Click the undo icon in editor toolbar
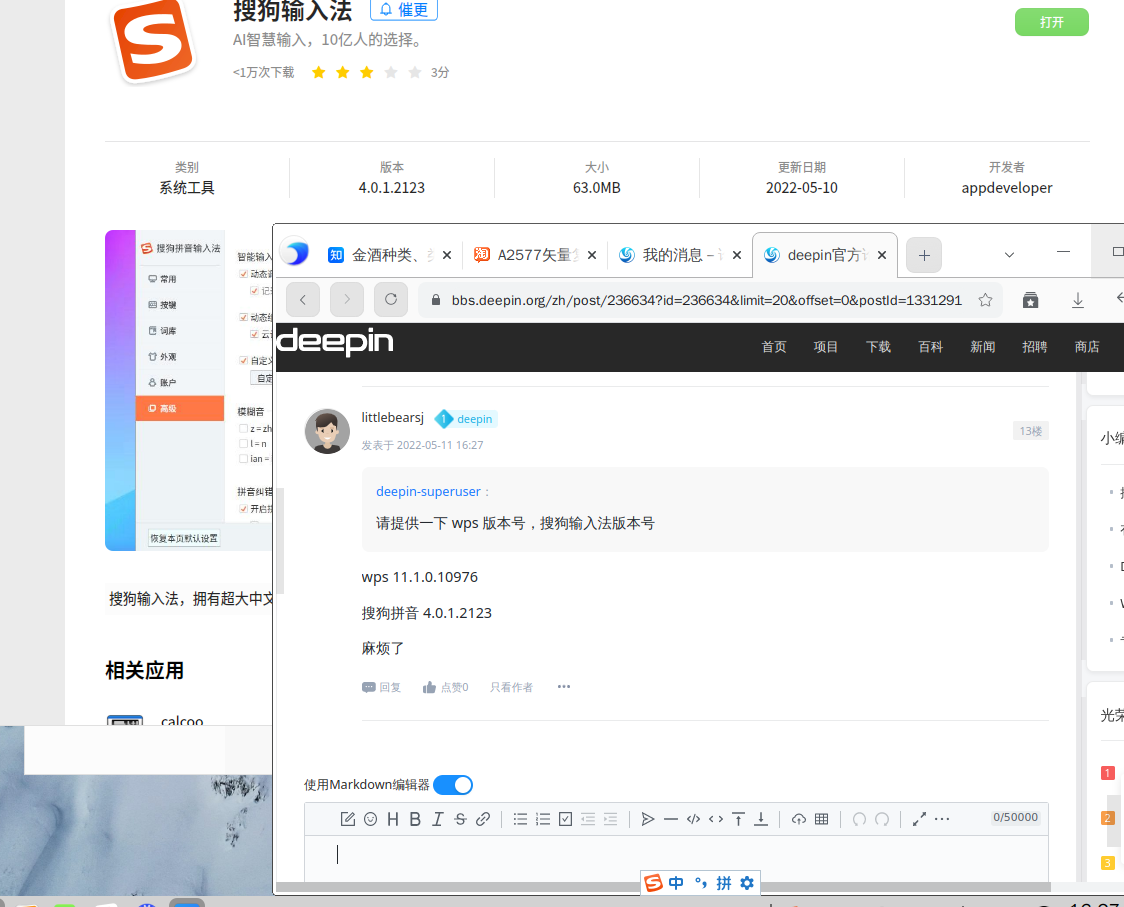This screenshot has height=907, width=1124. tap(859, 819)
